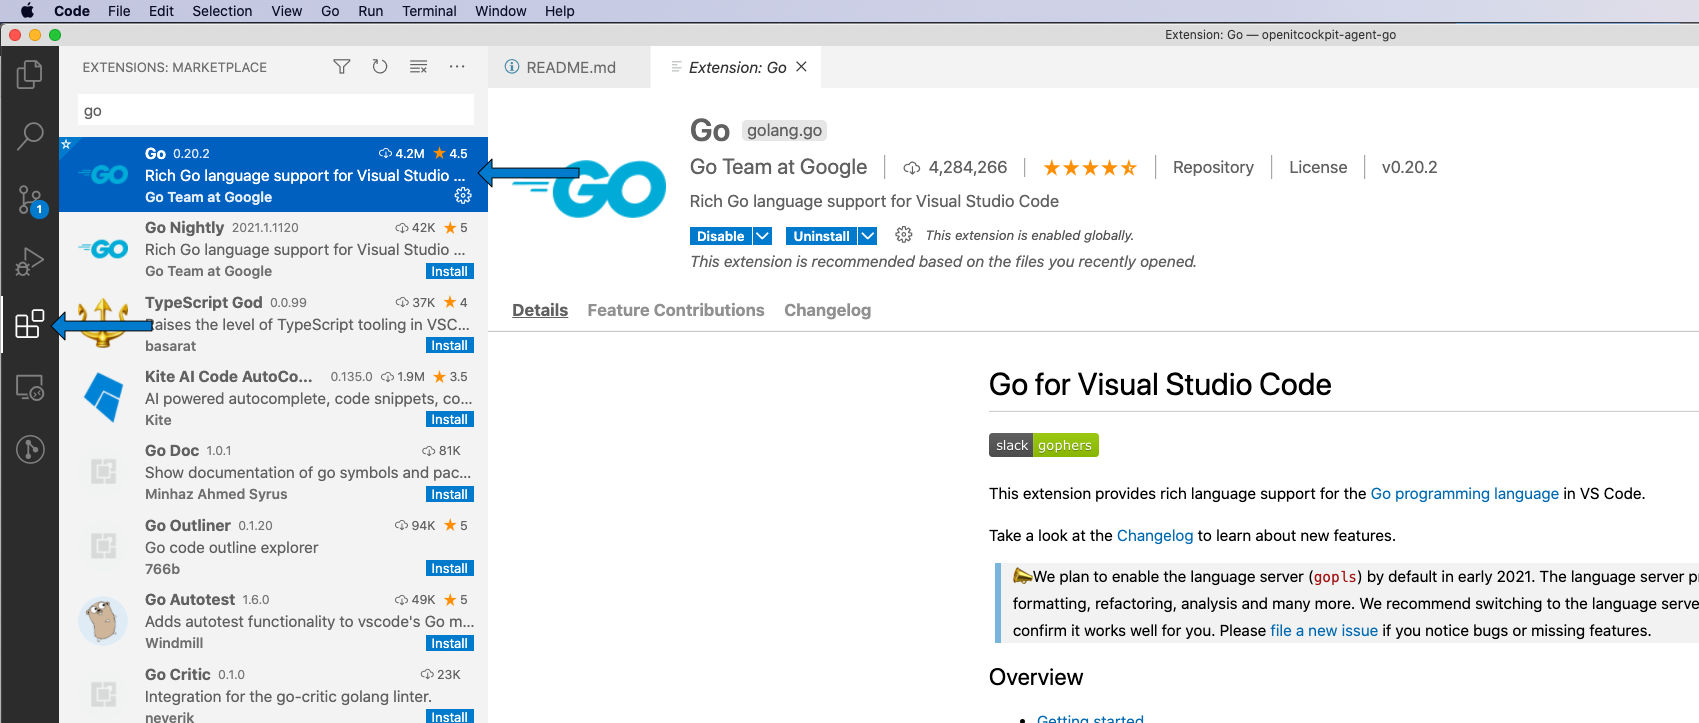Screen dimensions: 1699x723
Task: Click the Disable button
Action: pyautogui.click(x=721, y=236)
